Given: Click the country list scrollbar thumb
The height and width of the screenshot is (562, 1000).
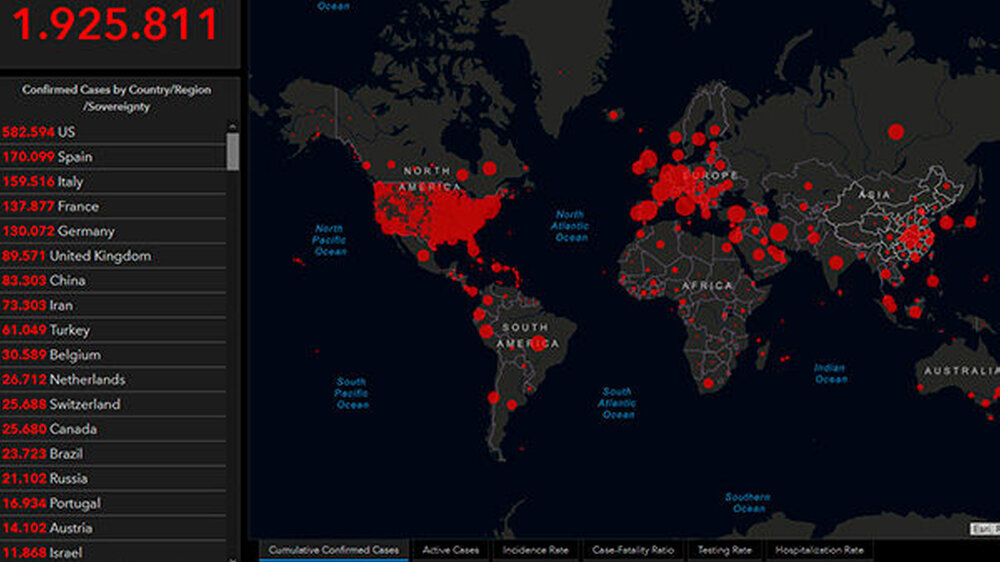Looking at the screenshot, I should (x=233, y=152).
